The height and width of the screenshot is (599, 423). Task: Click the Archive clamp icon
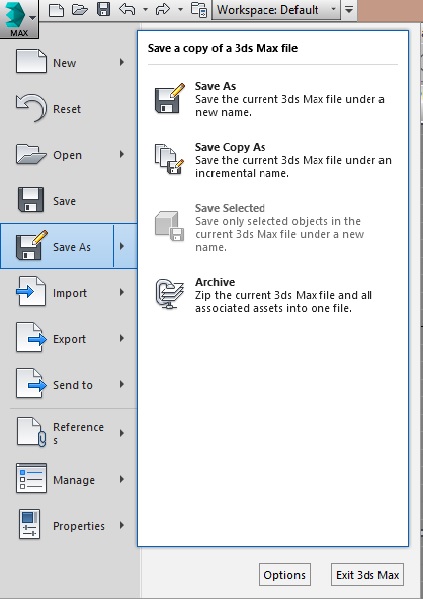pyautogui.click(x=170, y=293)
